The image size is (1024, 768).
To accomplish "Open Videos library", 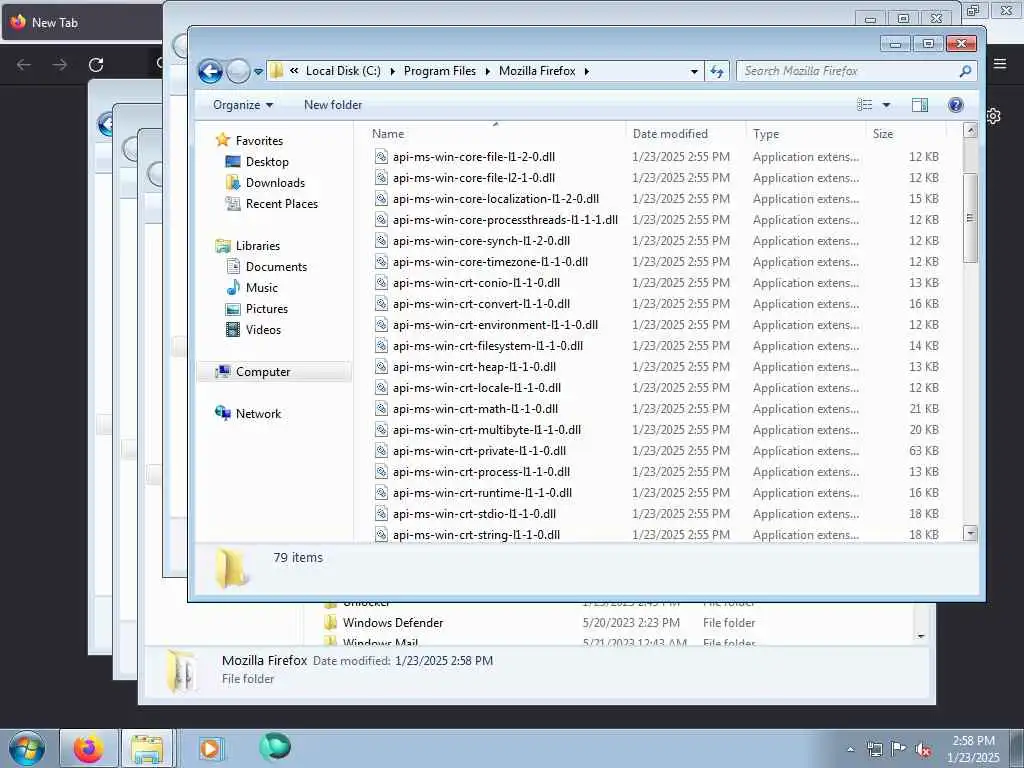I will (x=263, y=330).
